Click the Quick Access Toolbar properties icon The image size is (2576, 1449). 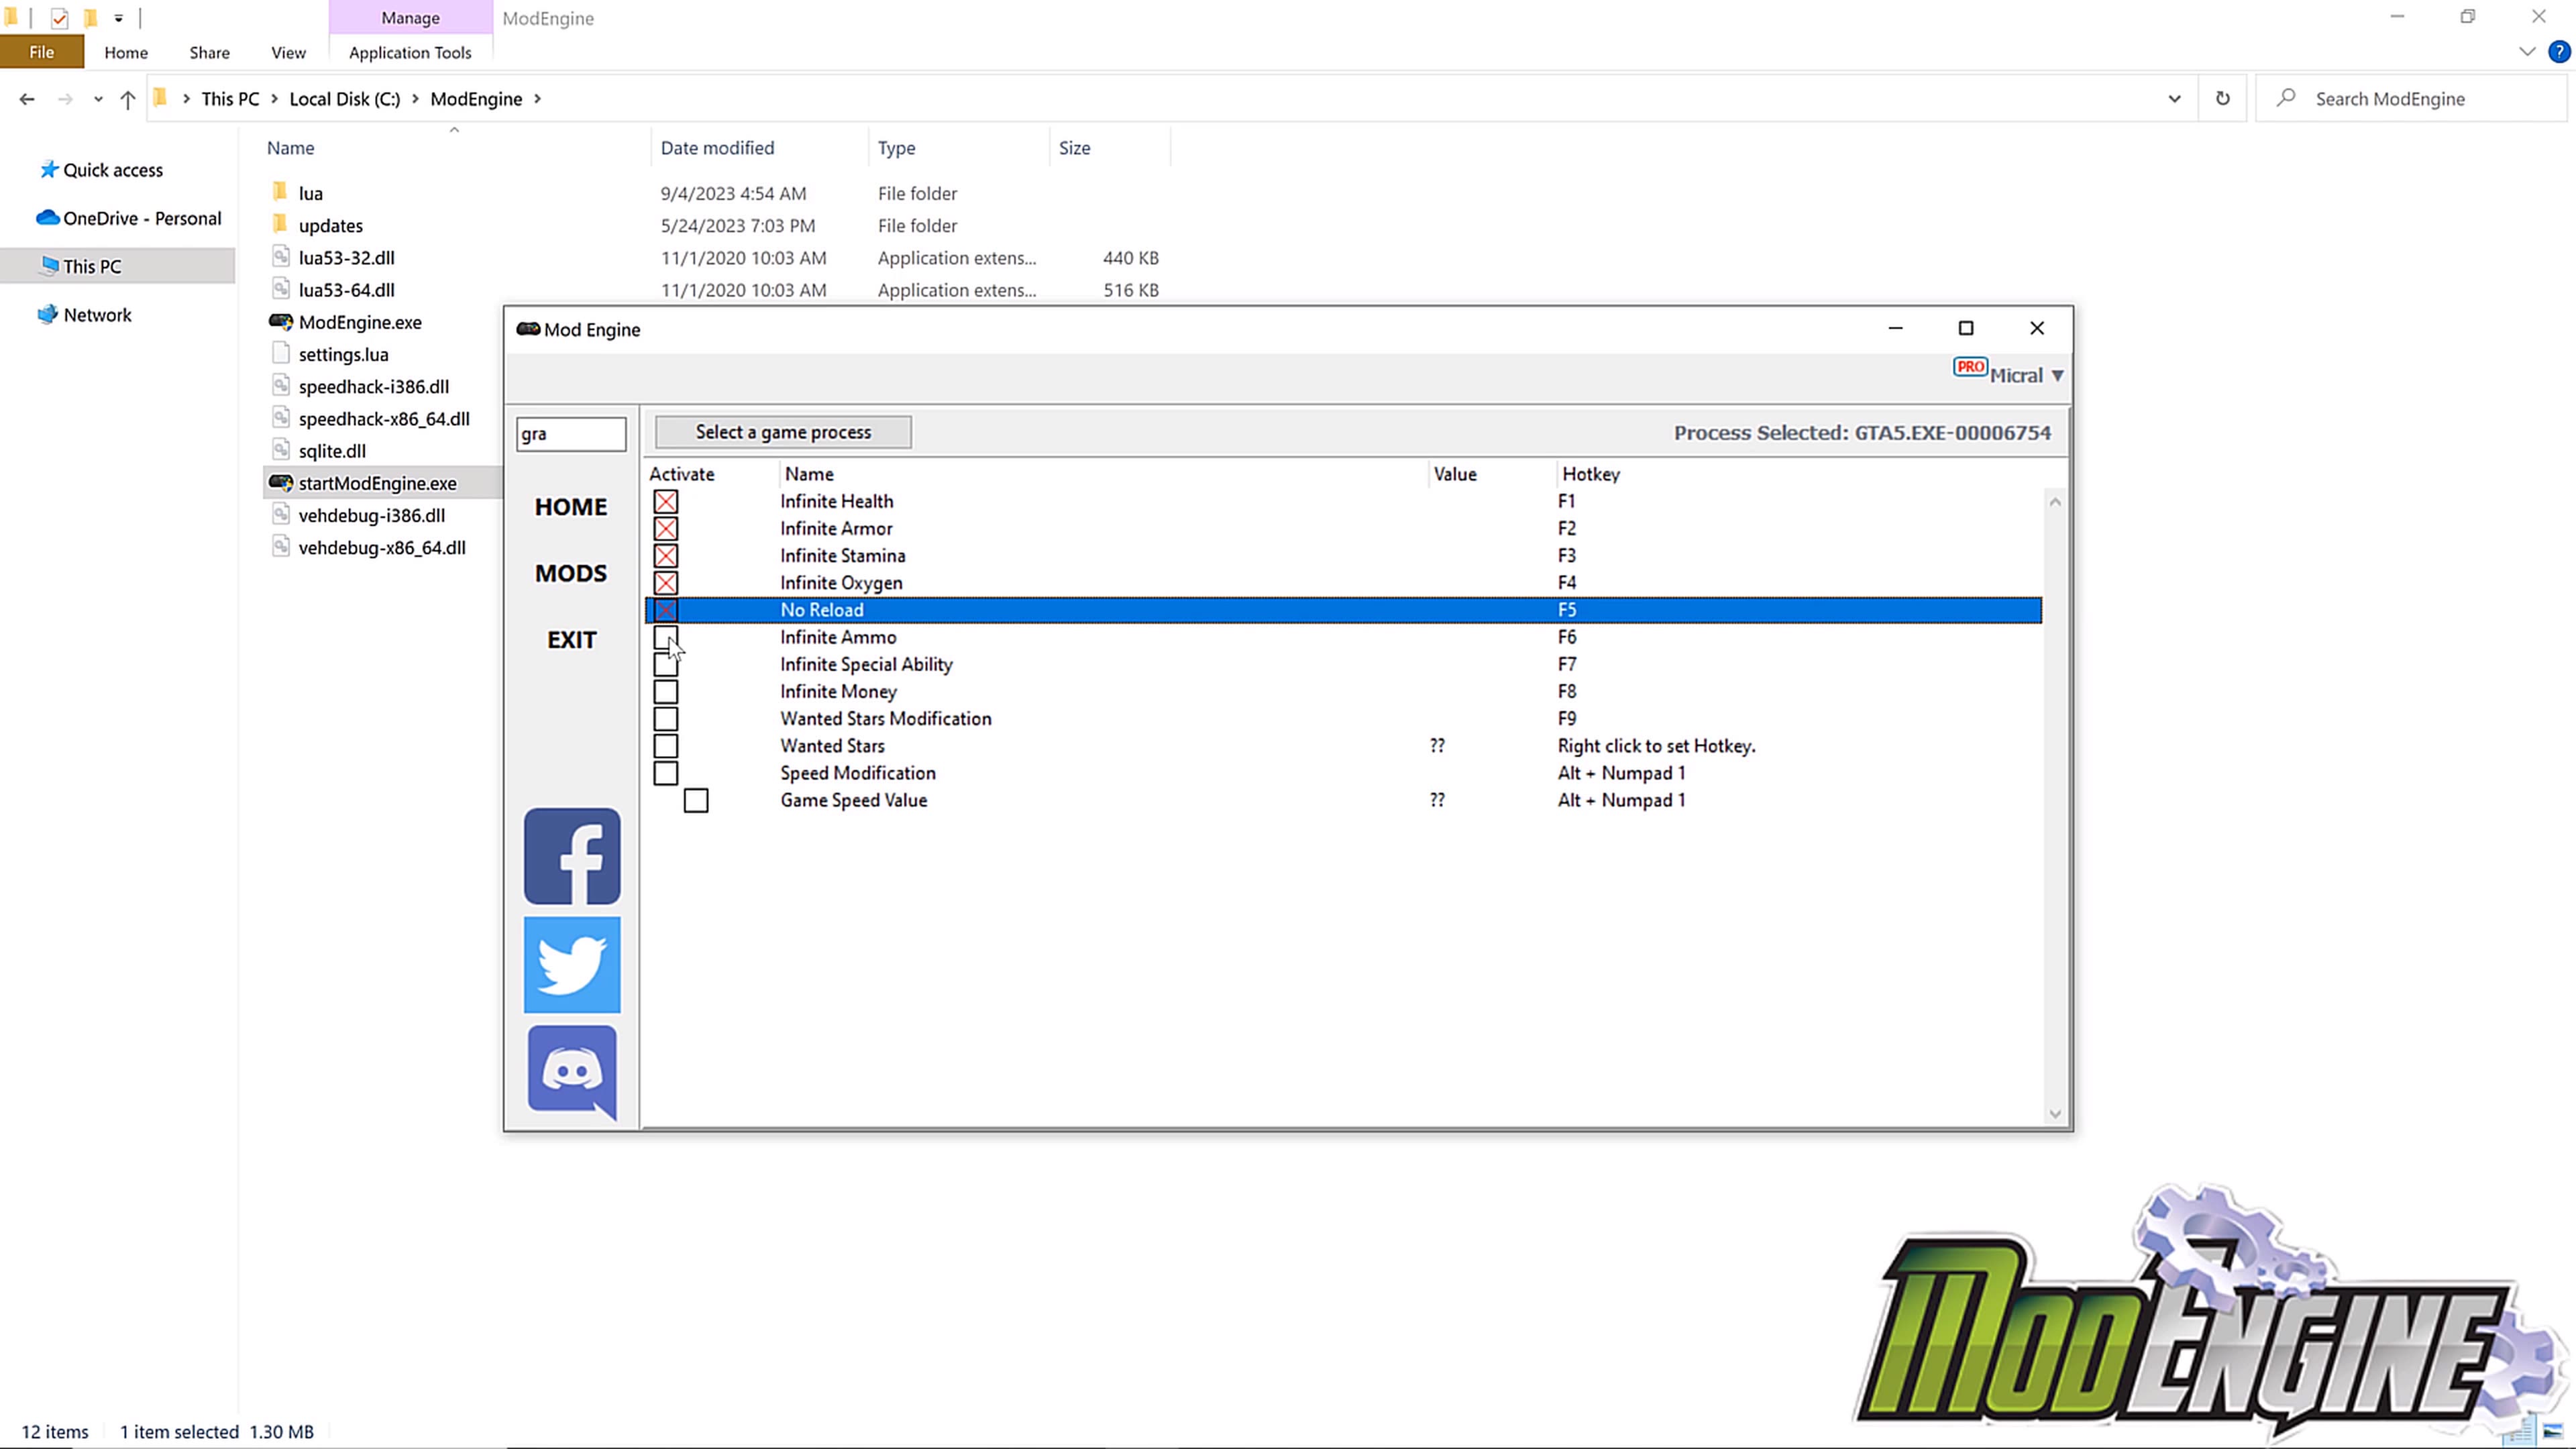point(59,18)
